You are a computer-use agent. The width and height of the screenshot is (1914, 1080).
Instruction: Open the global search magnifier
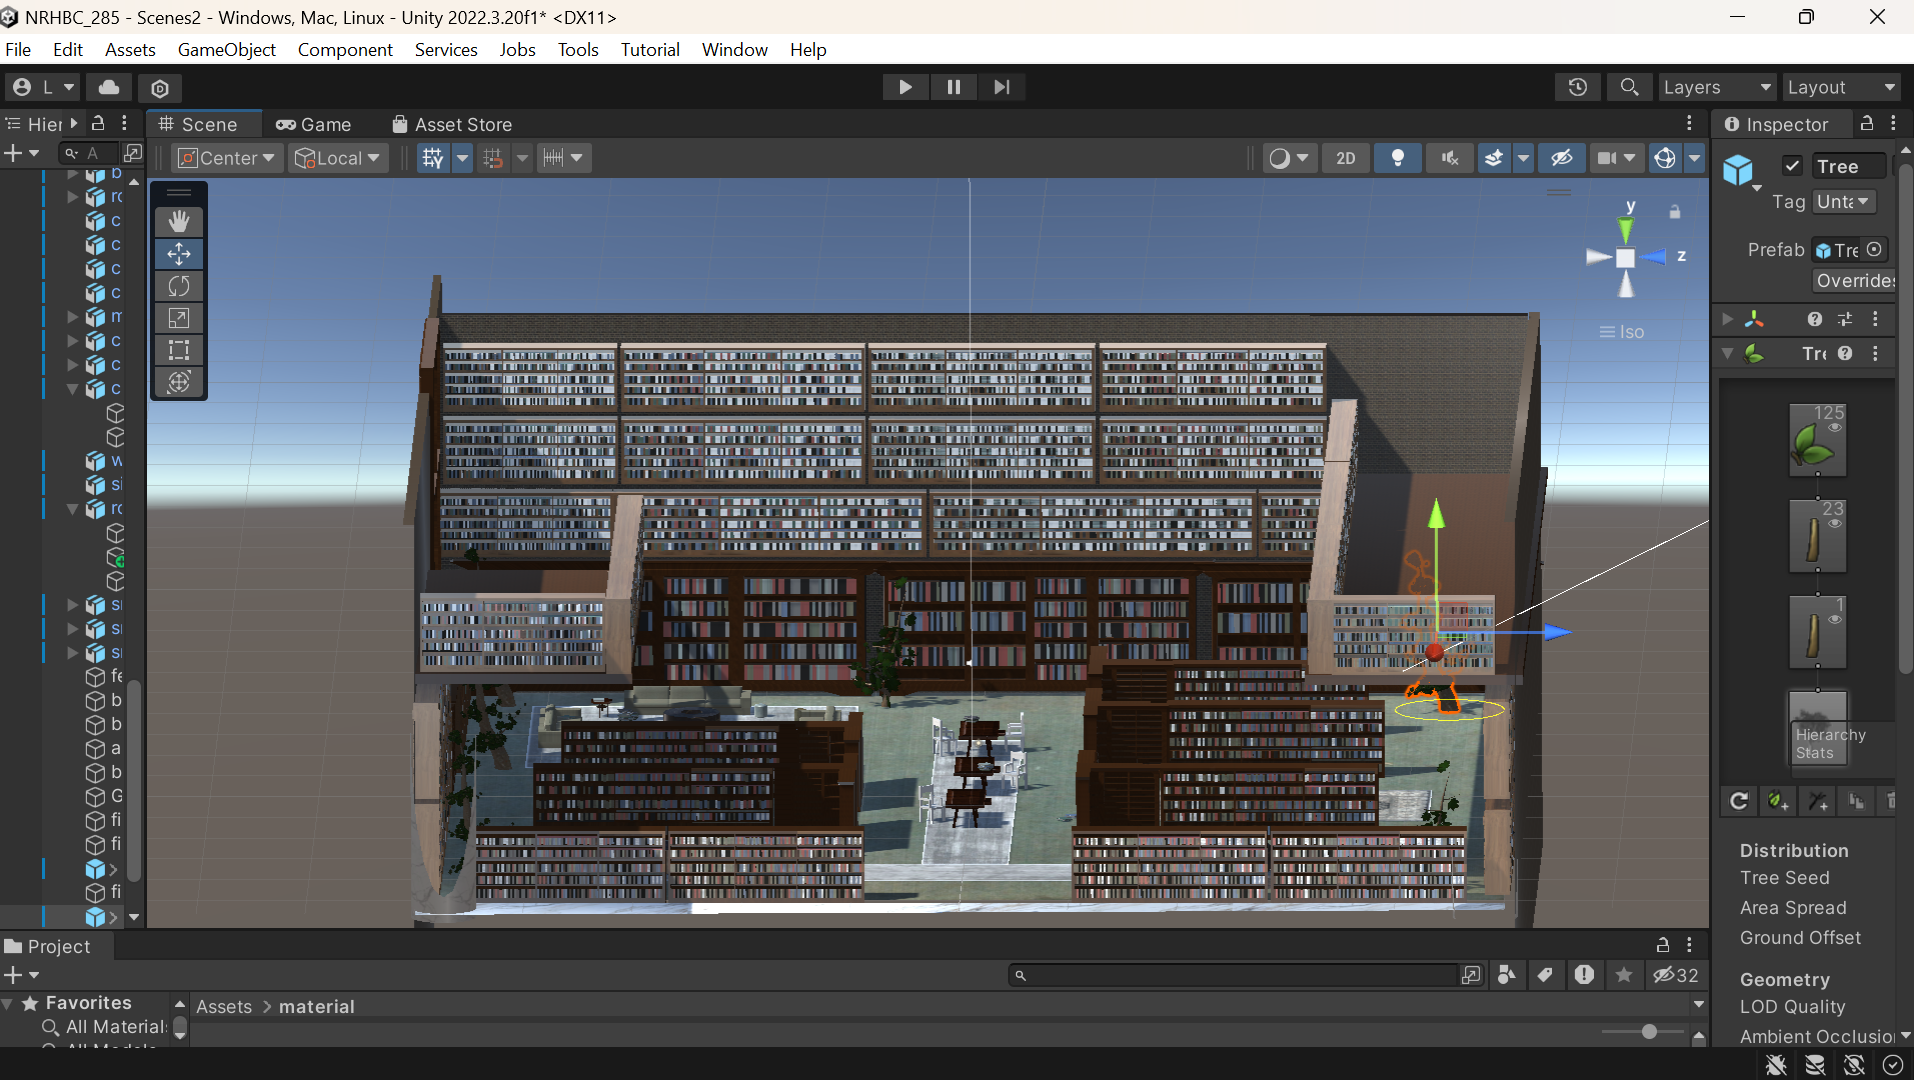click(1629, 87)
